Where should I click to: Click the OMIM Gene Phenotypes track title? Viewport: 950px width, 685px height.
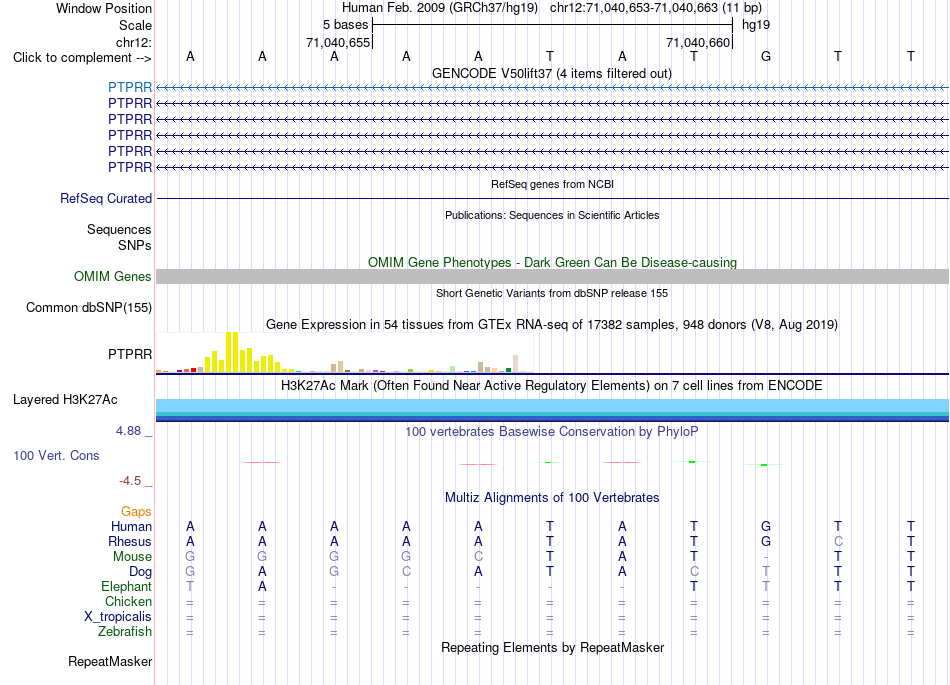(552, 262)
